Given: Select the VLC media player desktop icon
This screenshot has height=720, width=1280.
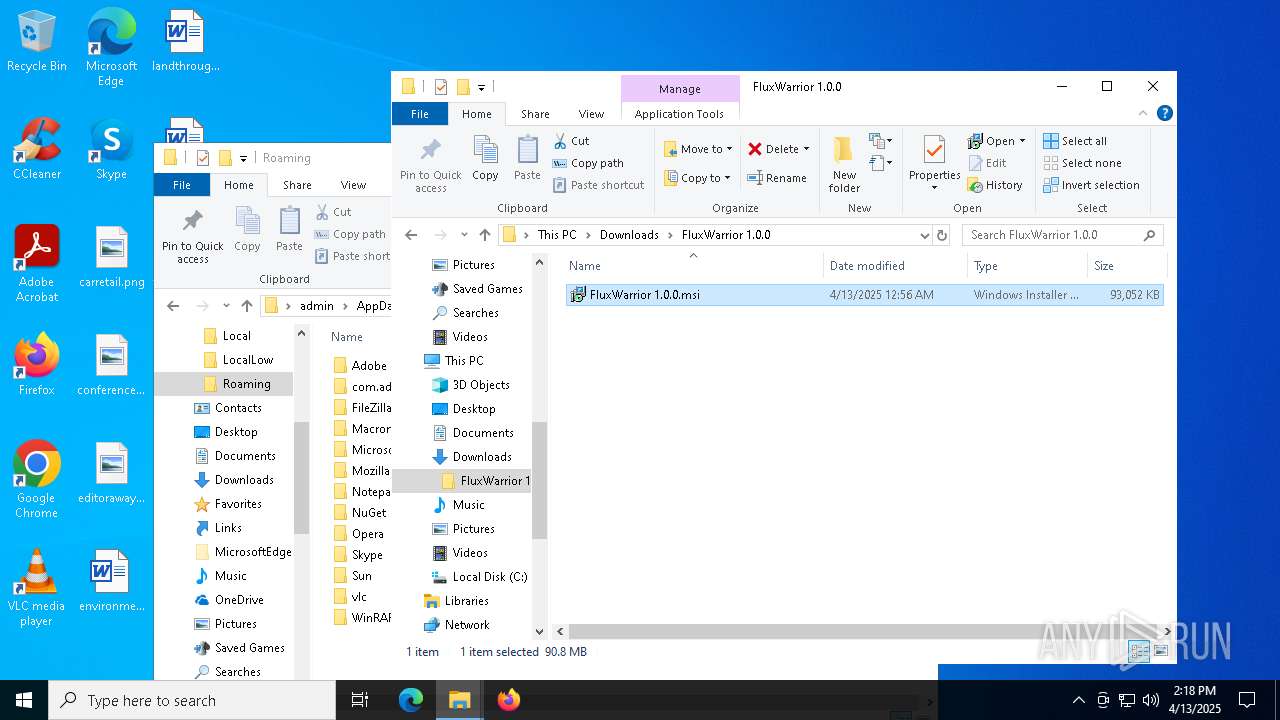Looking at the screenshot, I should (37, 588).
